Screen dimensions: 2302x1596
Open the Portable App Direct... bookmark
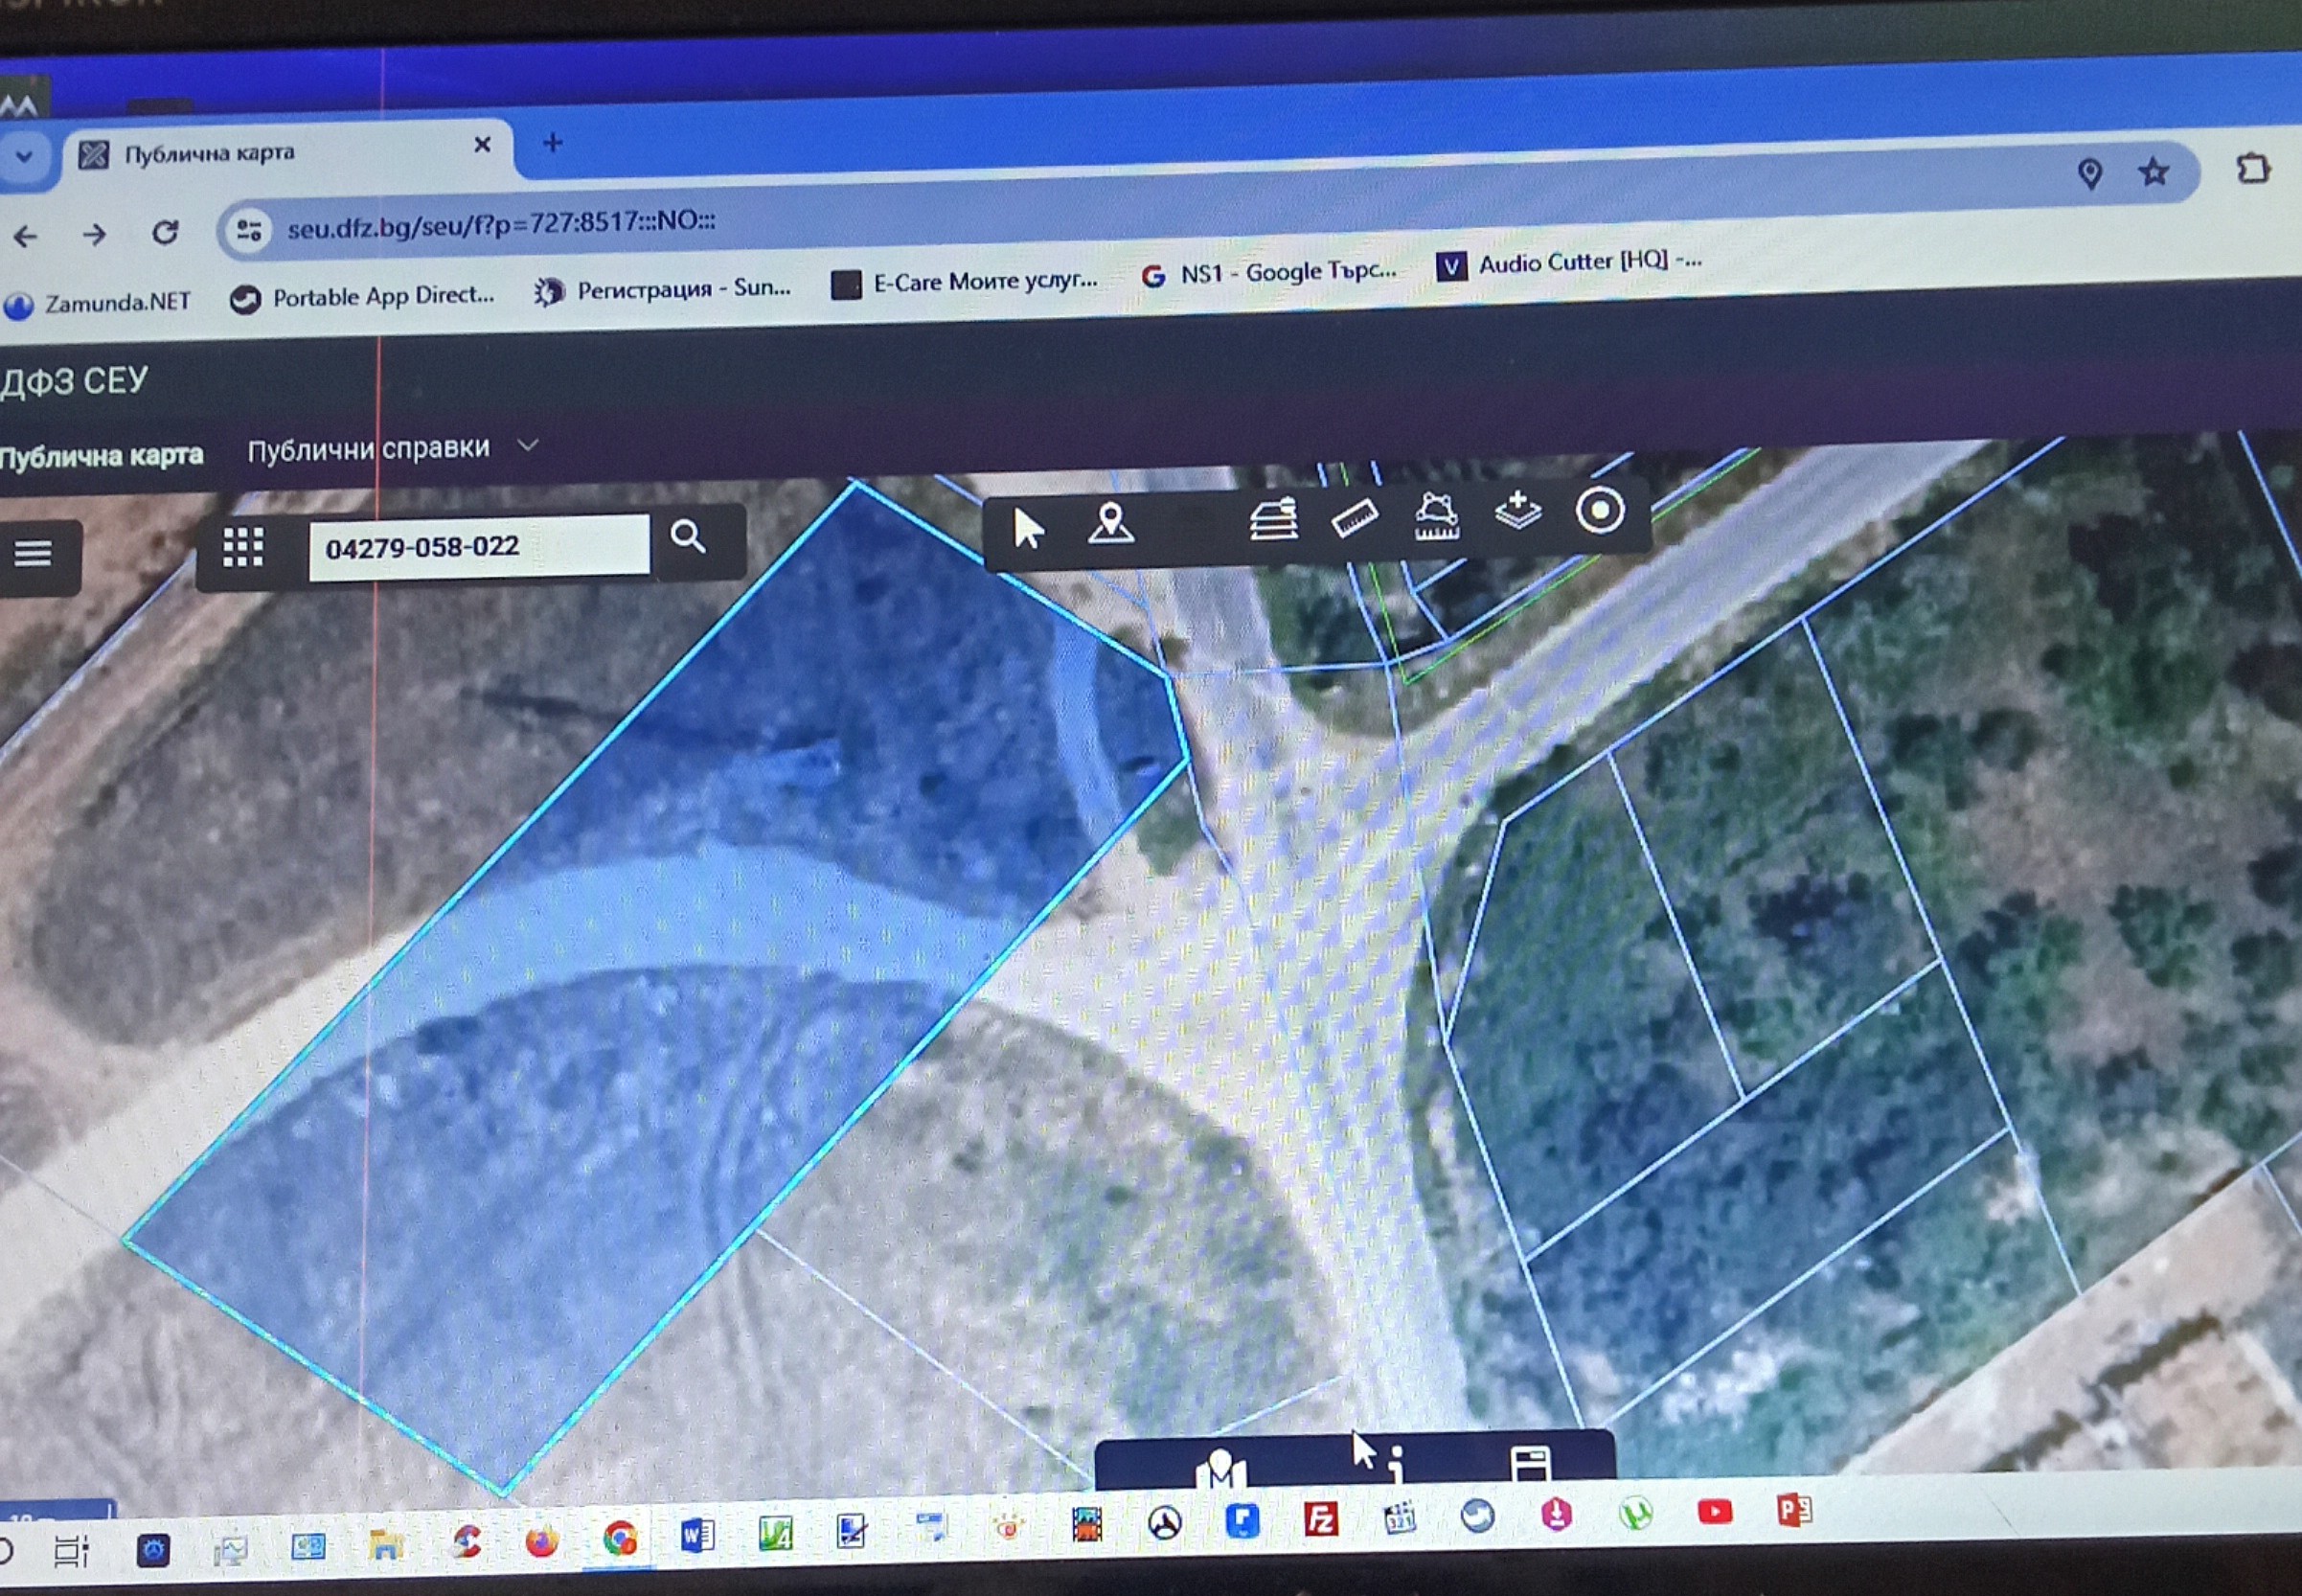click(362, 297)
